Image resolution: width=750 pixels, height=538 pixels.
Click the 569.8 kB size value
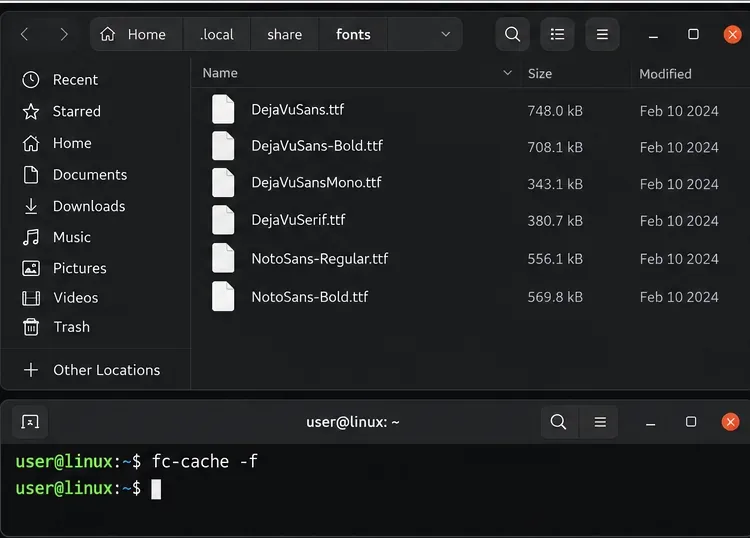coord(555,297)
